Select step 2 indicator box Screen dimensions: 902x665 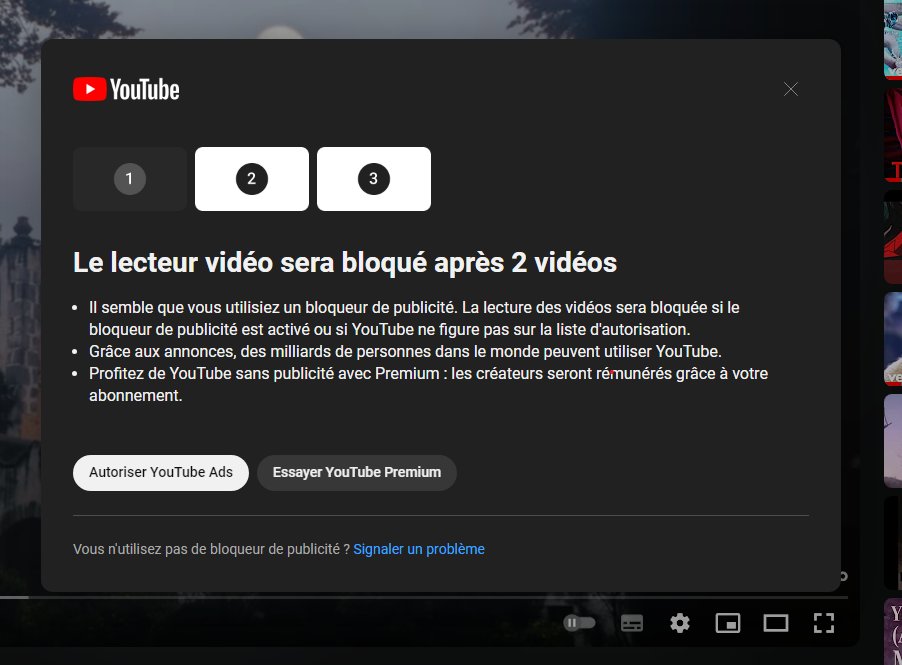pyautogui.click(x=252, y=179)
